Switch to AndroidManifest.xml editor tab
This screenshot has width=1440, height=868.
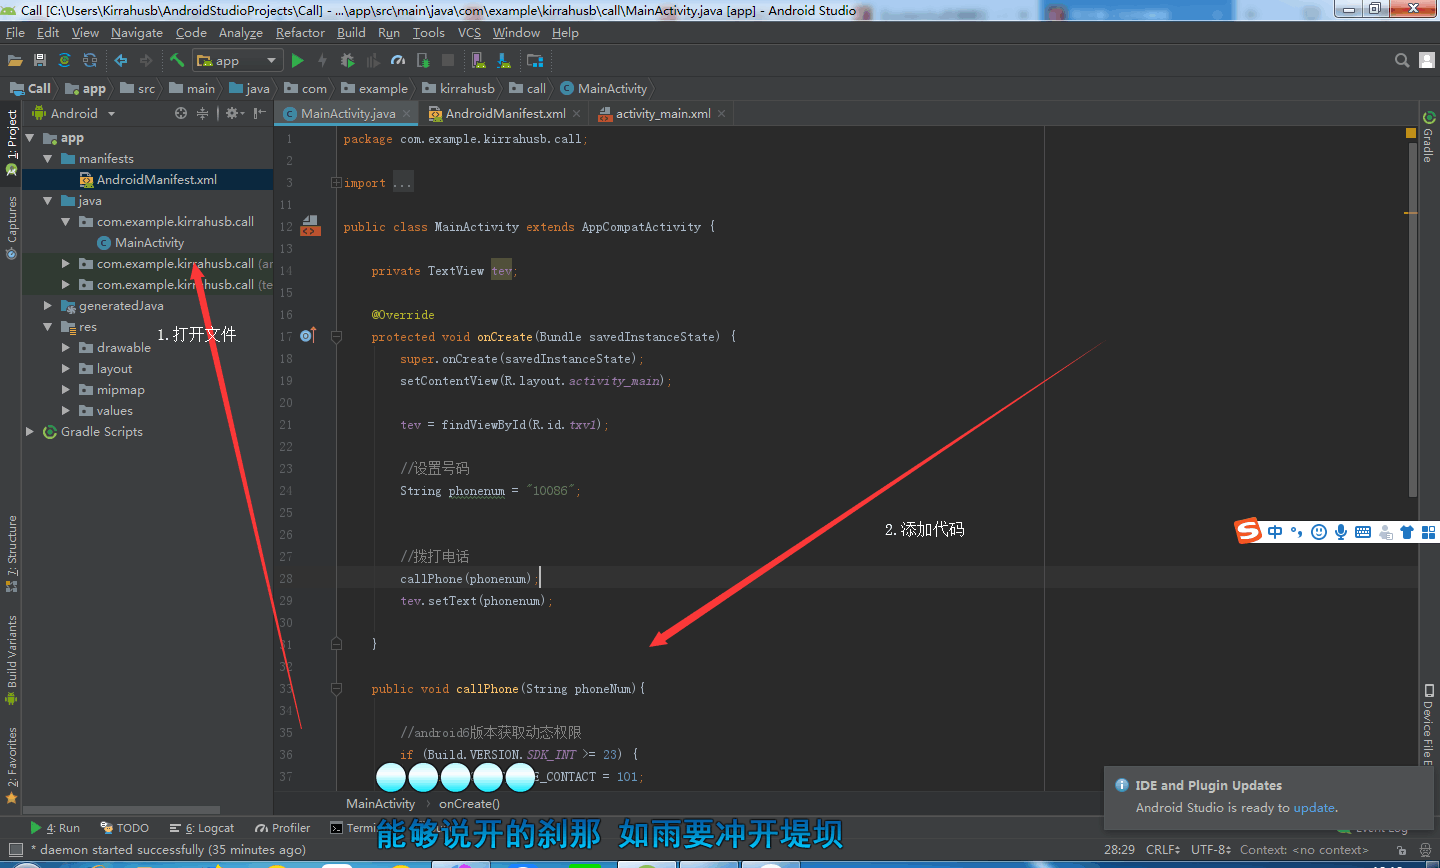click(x=504, y=113)
